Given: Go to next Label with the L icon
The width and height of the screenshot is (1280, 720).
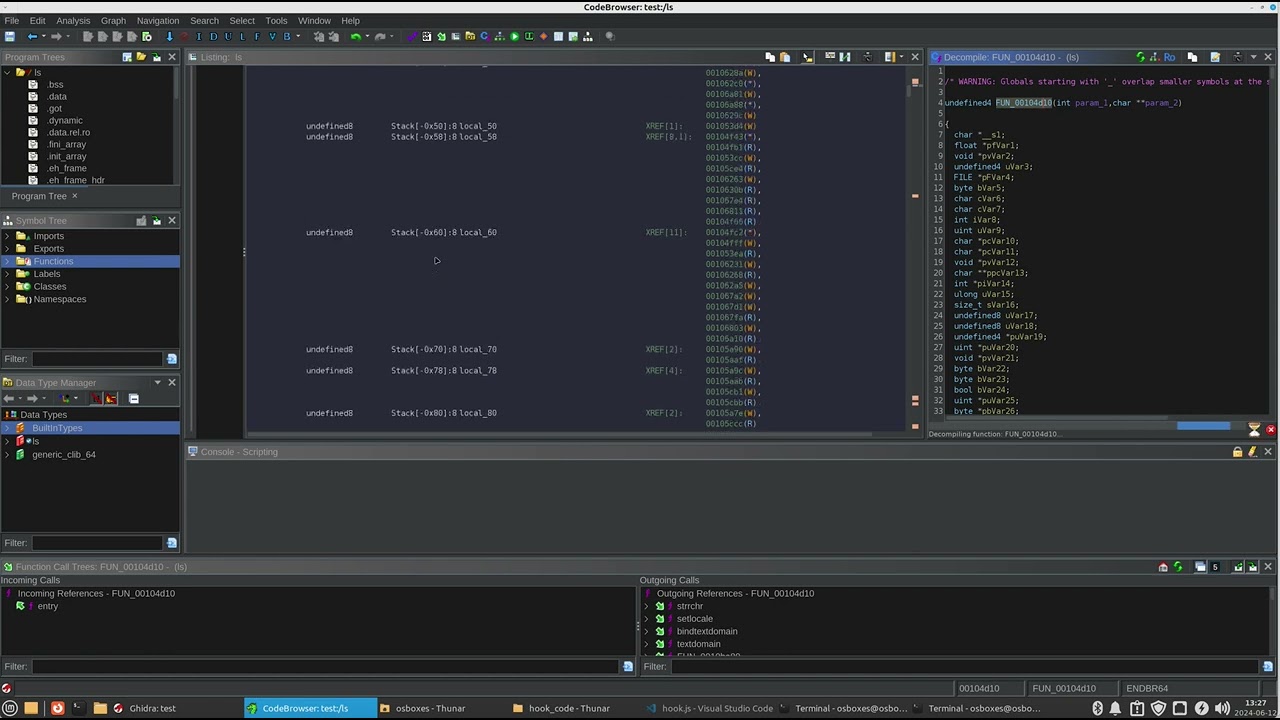Looking at the screenshot, I should click(242, 37).
